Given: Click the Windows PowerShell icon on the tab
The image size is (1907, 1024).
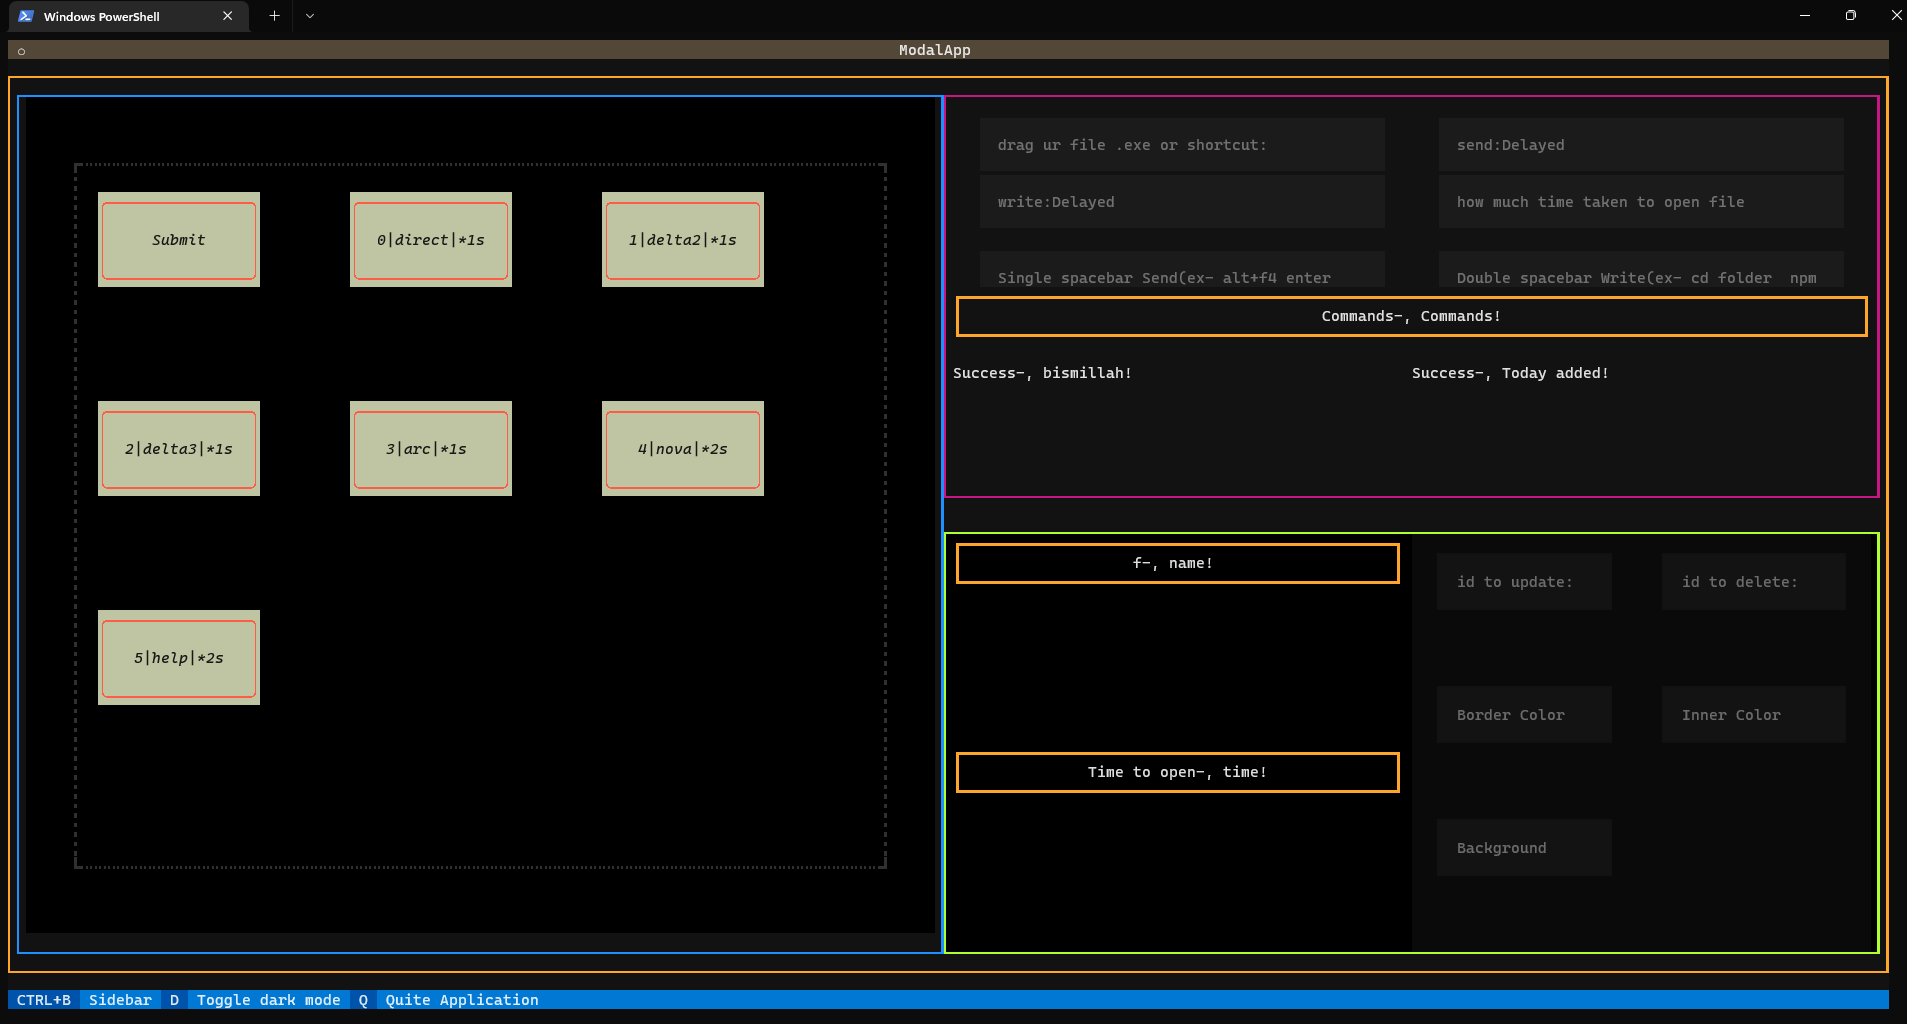Looking at the screenshot, I should point(28,16).
